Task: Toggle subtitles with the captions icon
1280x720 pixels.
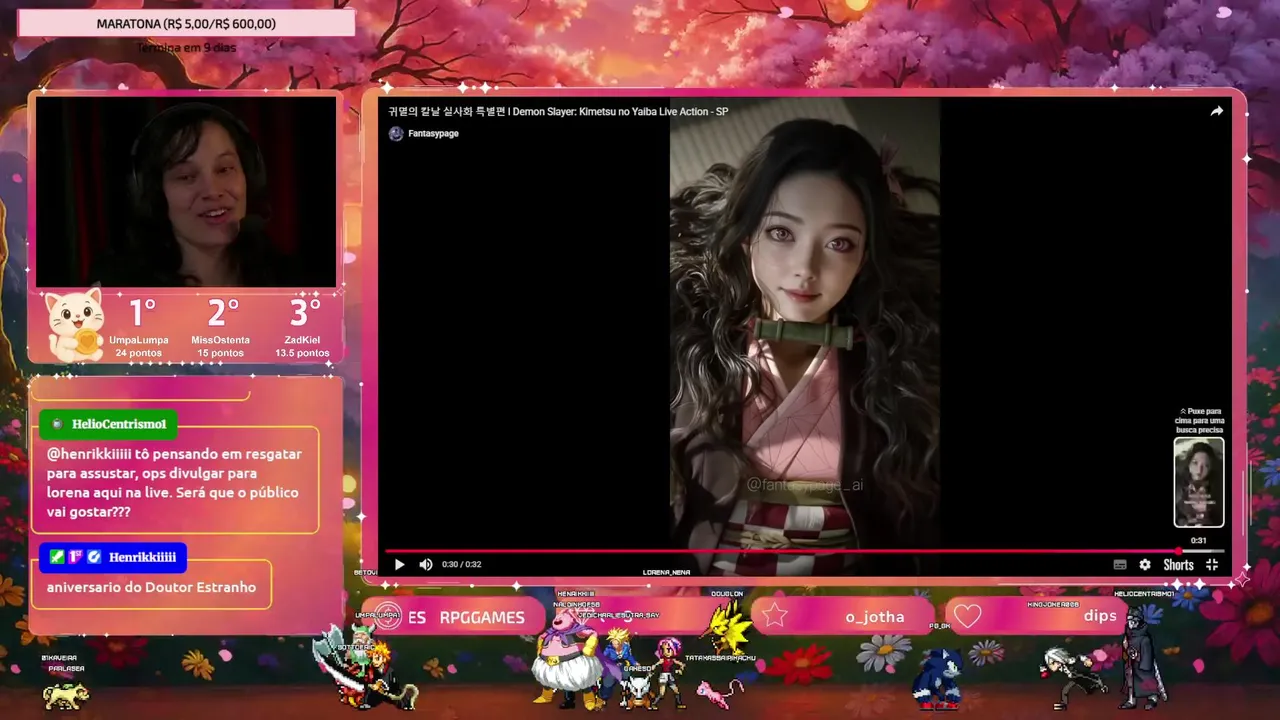Action: (1120, 565)
